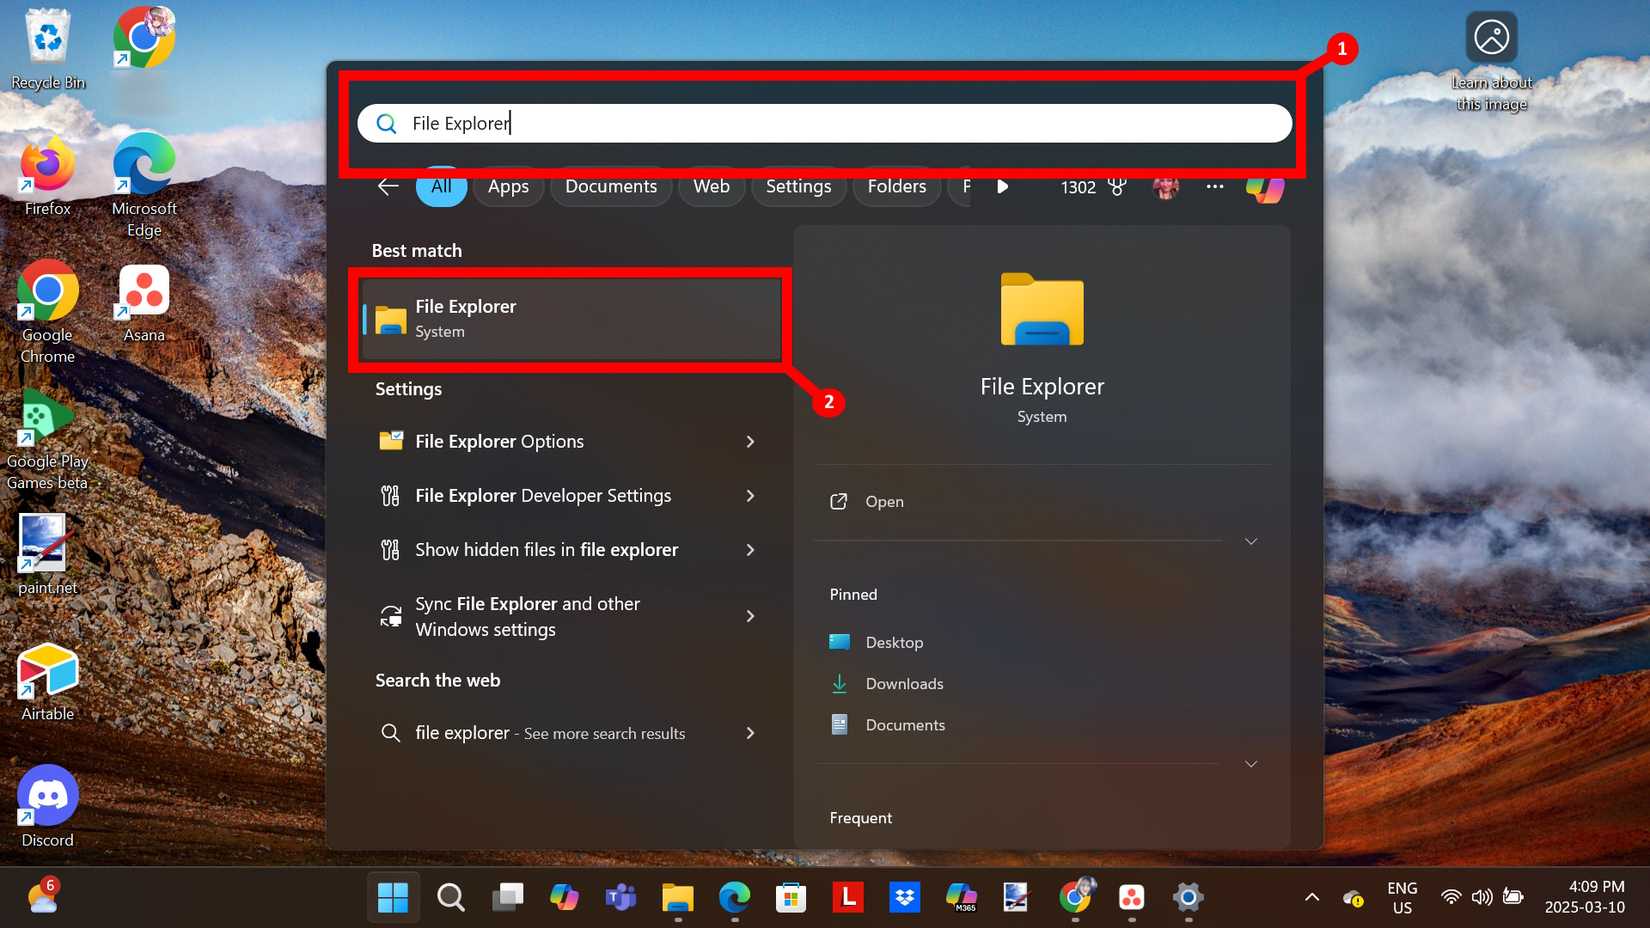Open pinned Downloads folder

tap(904, 684)
